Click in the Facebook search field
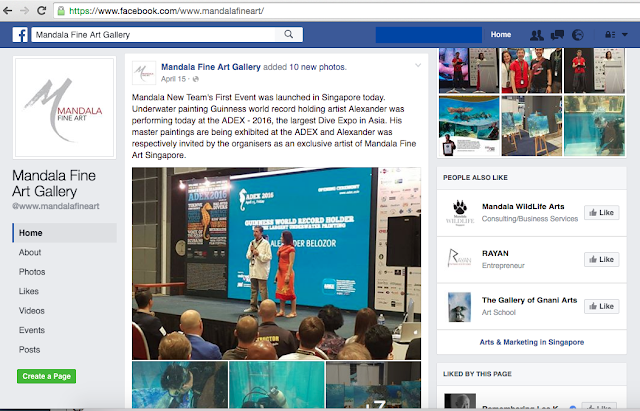Image resolution: width=640 pixels, height=411 pixels. [x=155, y=35]
